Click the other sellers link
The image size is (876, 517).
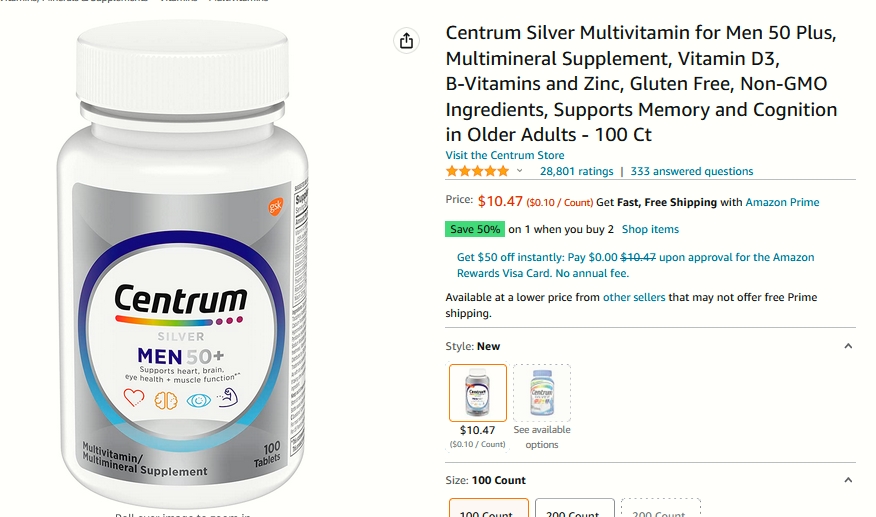[634, 297]
